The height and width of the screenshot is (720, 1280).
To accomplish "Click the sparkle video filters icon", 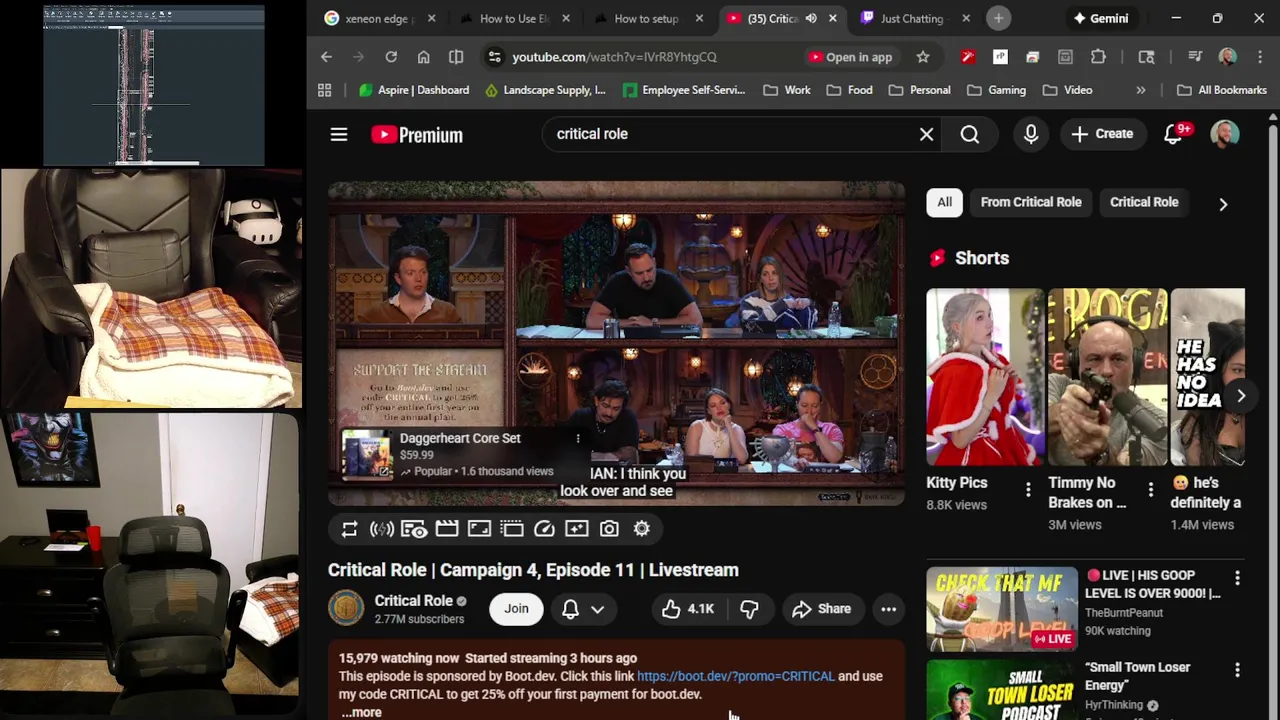I will pos(577,529).
